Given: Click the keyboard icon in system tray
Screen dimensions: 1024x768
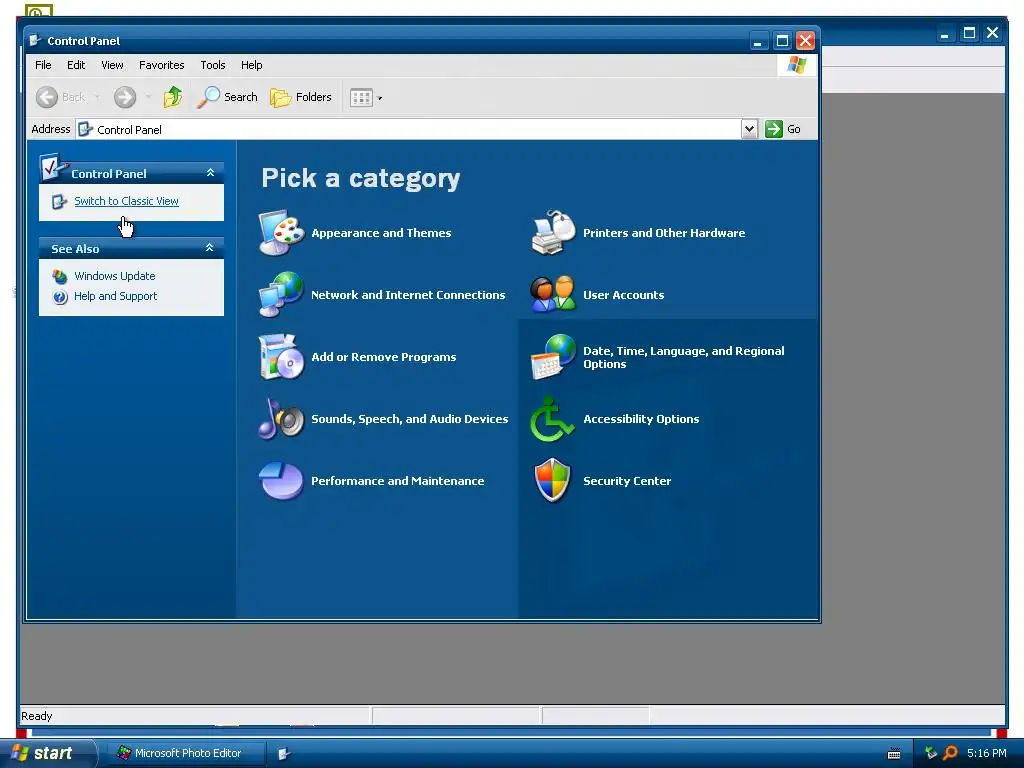Looking at the screenshot, I should (894, 754).
